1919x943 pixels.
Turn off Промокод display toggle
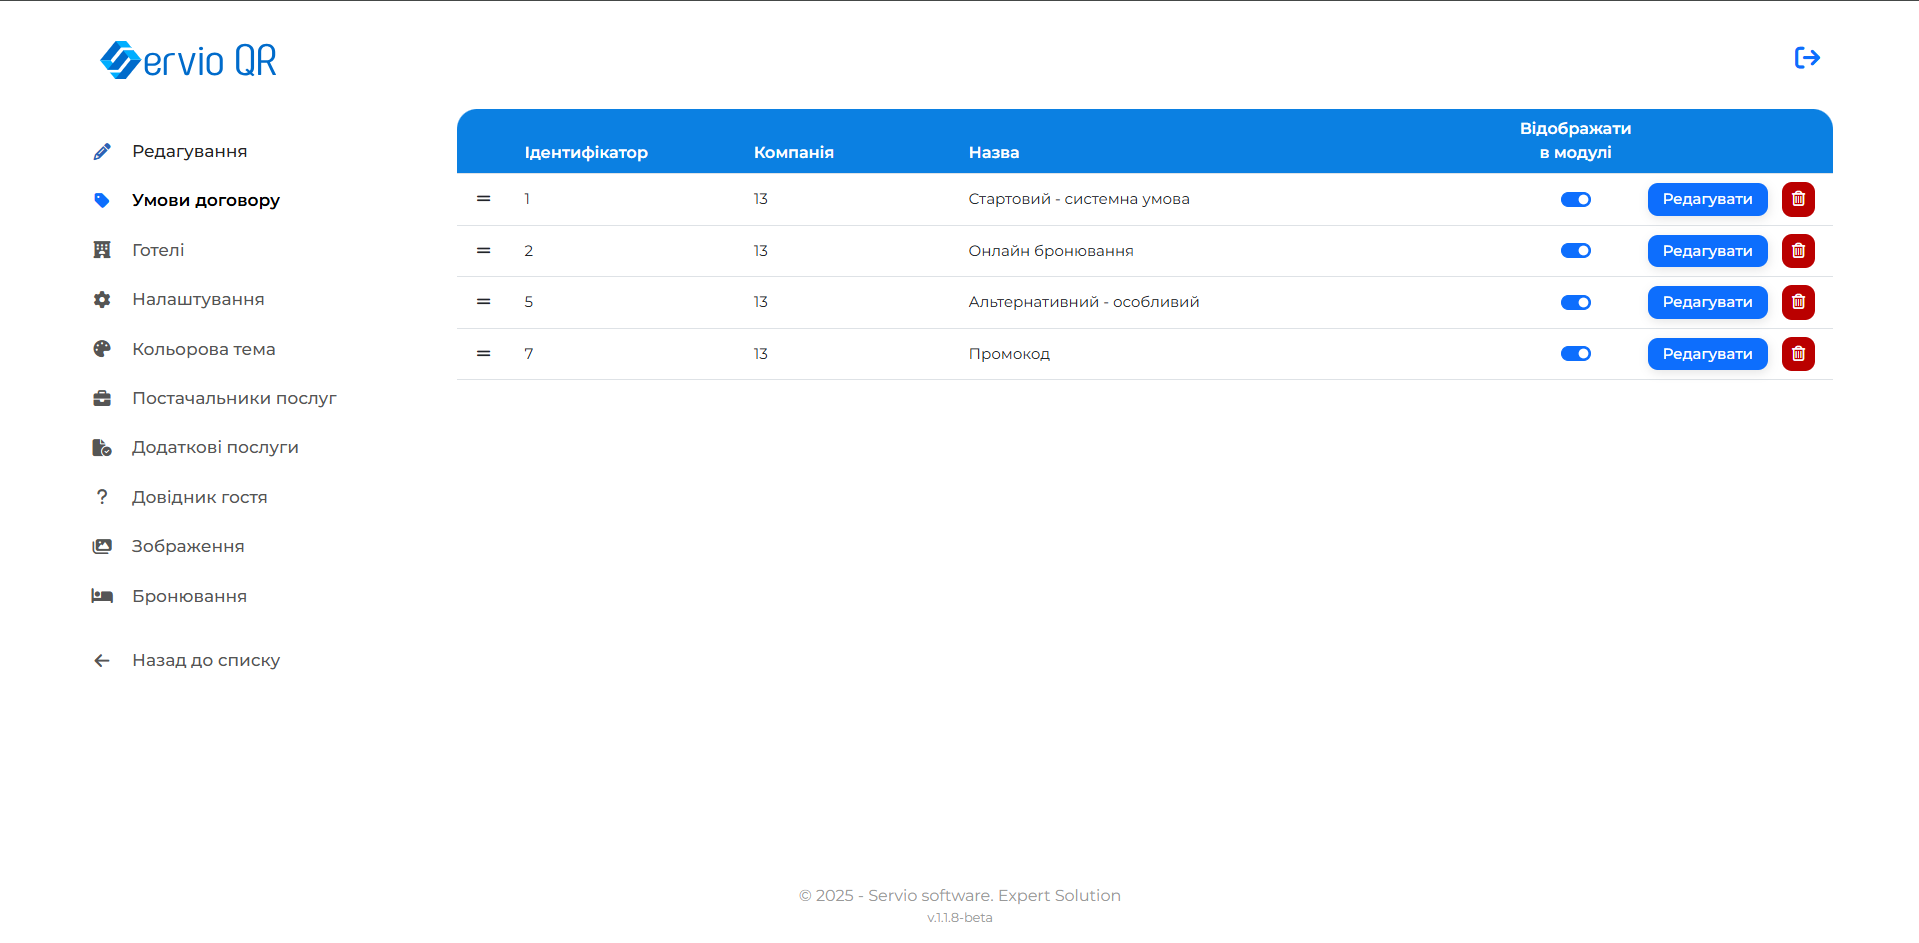click(1575, 354)
